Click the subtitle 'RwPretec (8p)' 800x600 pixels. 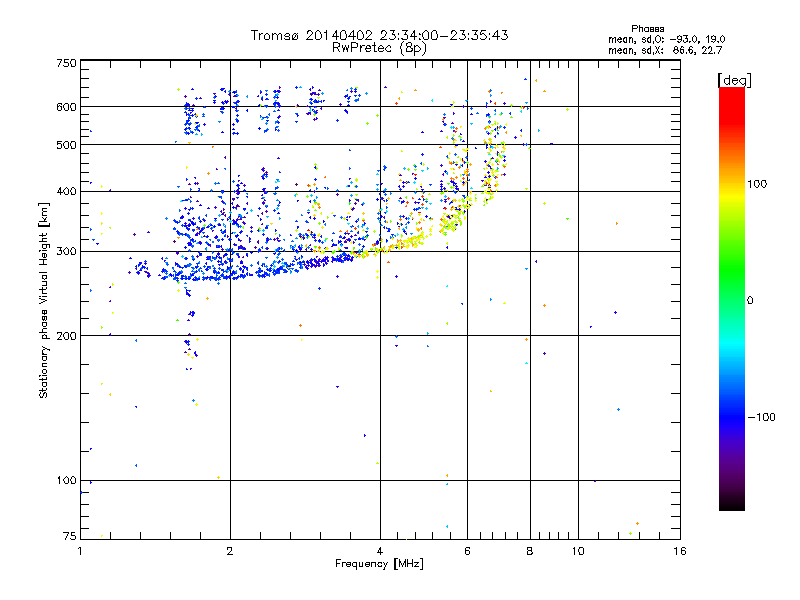(379, 48)
